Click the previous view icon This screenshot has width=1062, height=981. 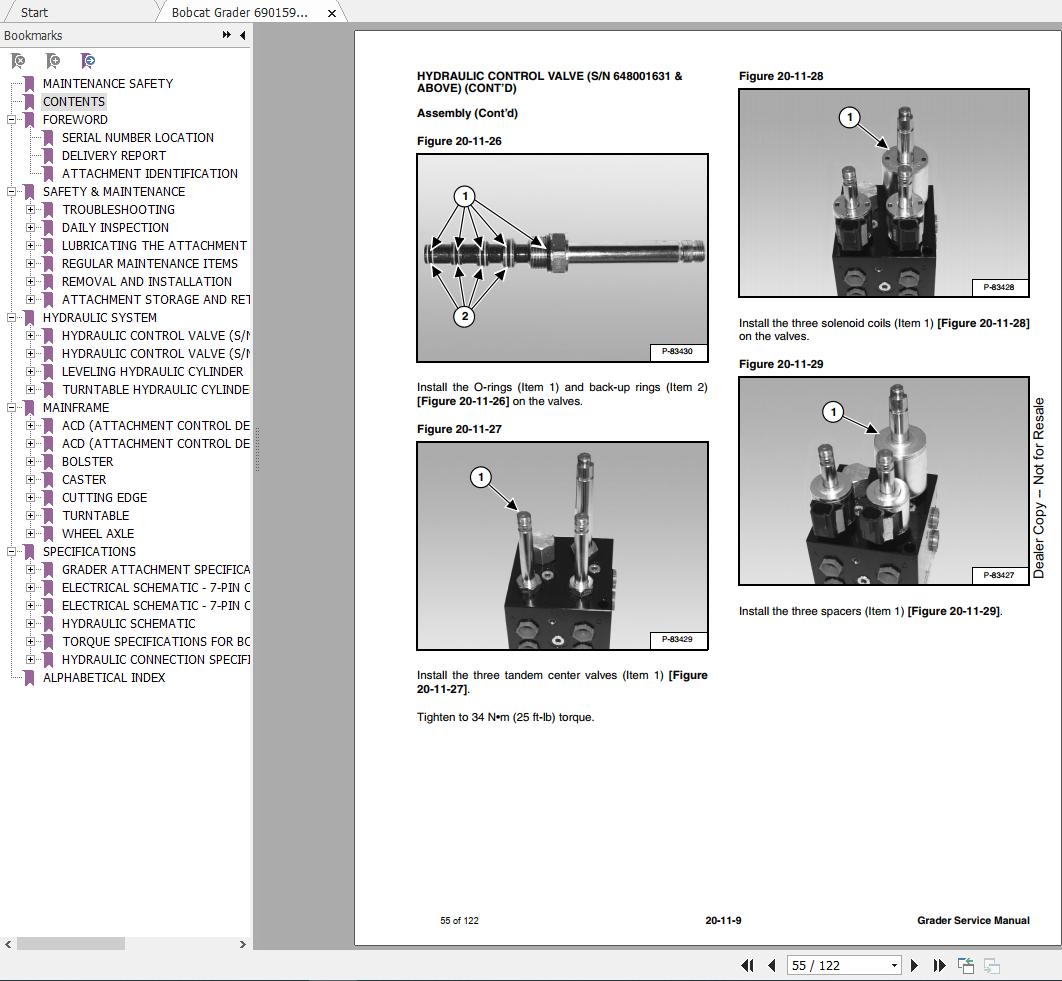click(x=966, y=965)
